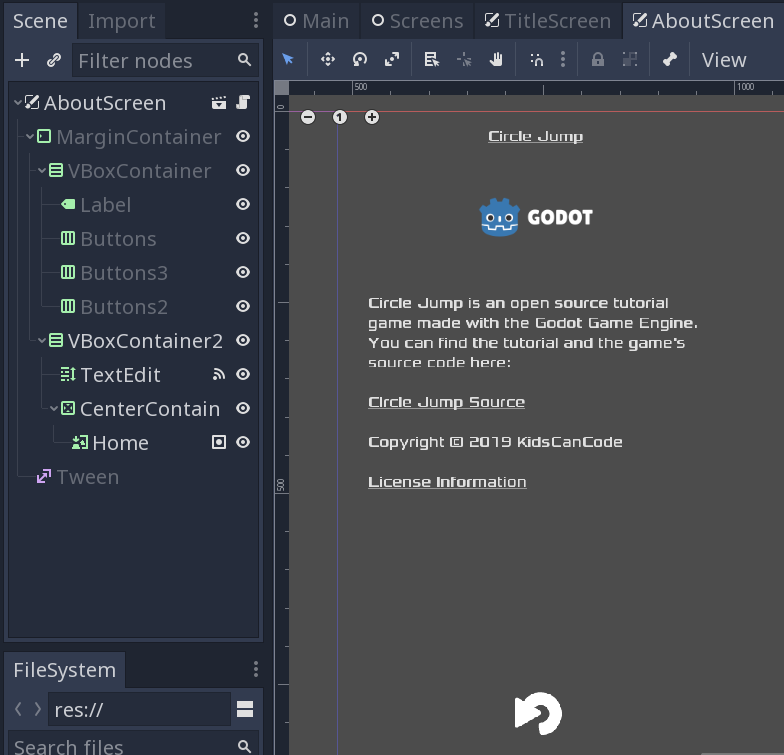Screen dimensions: 784x755
Task: Open the Screens scene tab
Action: [417, 21]
